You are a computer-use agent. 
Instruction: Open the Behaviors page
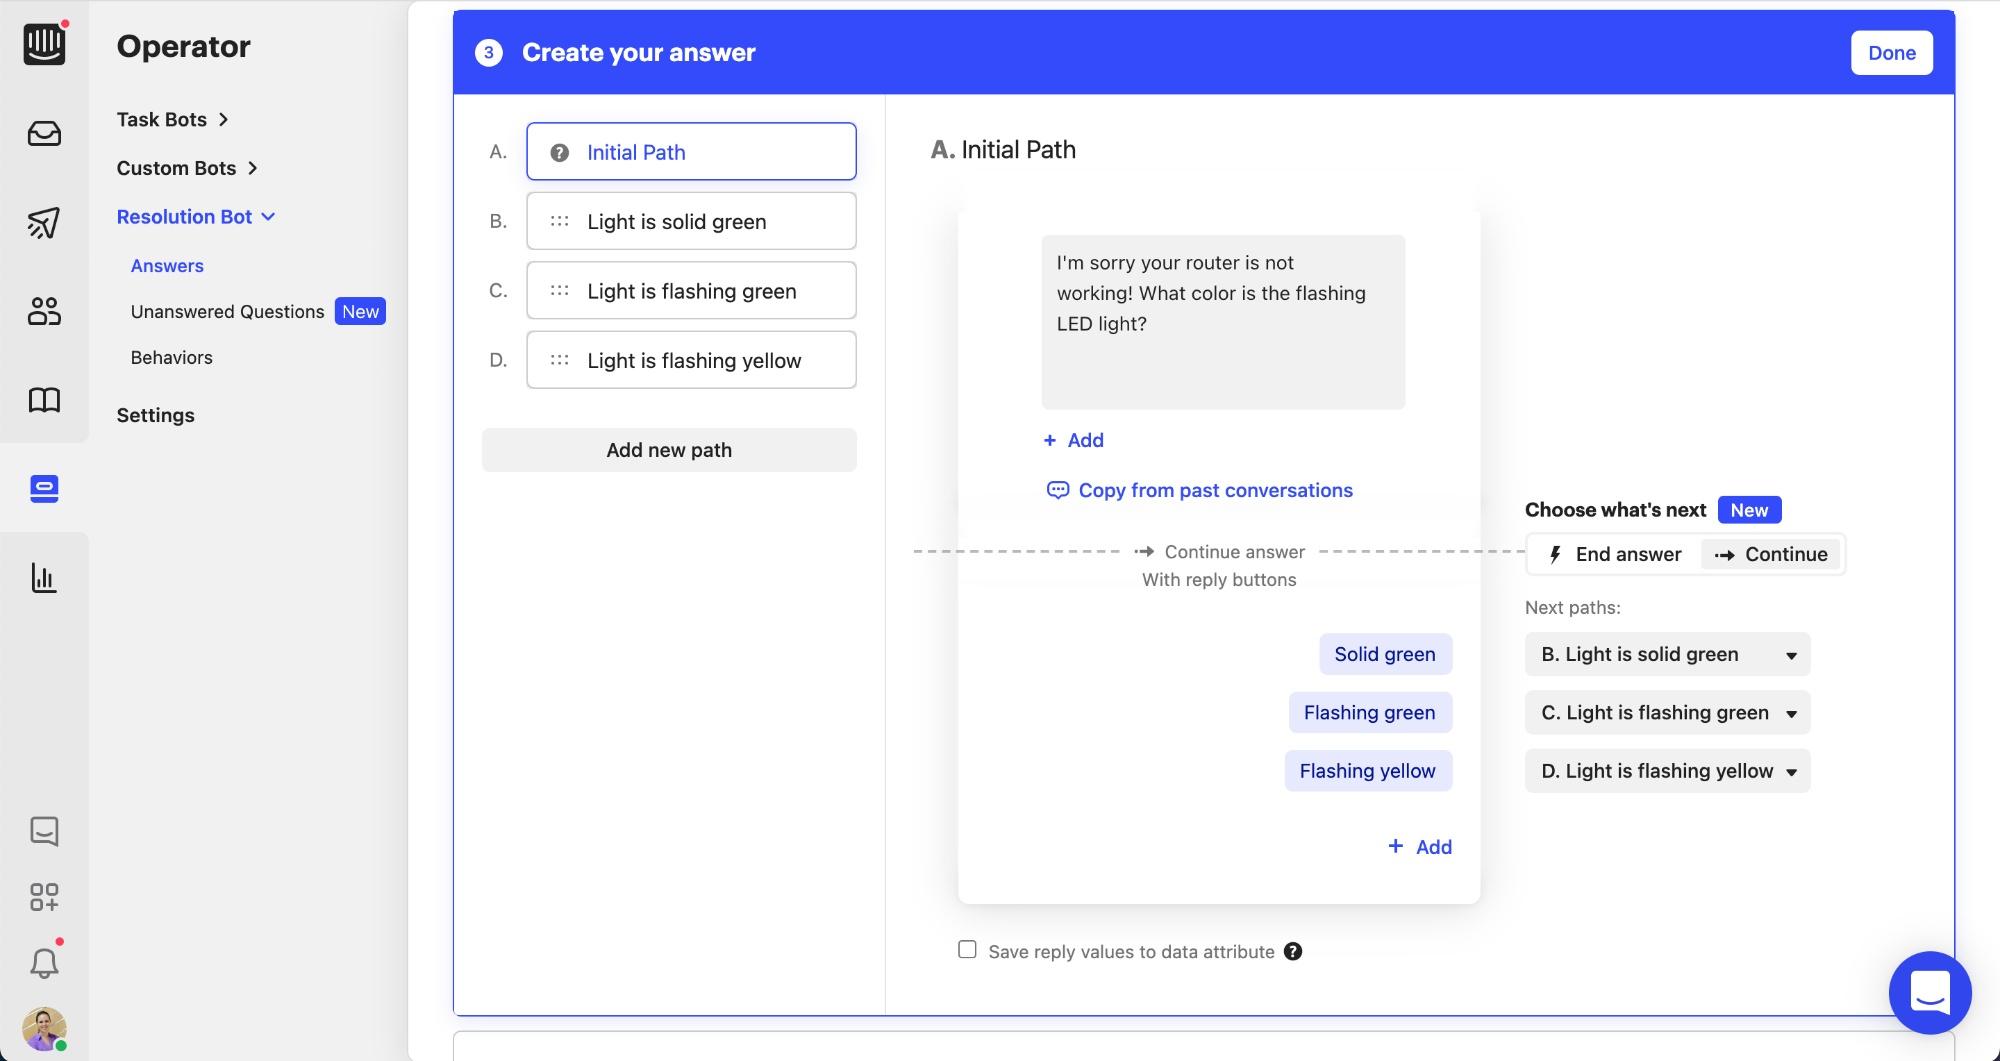point(171,358)
